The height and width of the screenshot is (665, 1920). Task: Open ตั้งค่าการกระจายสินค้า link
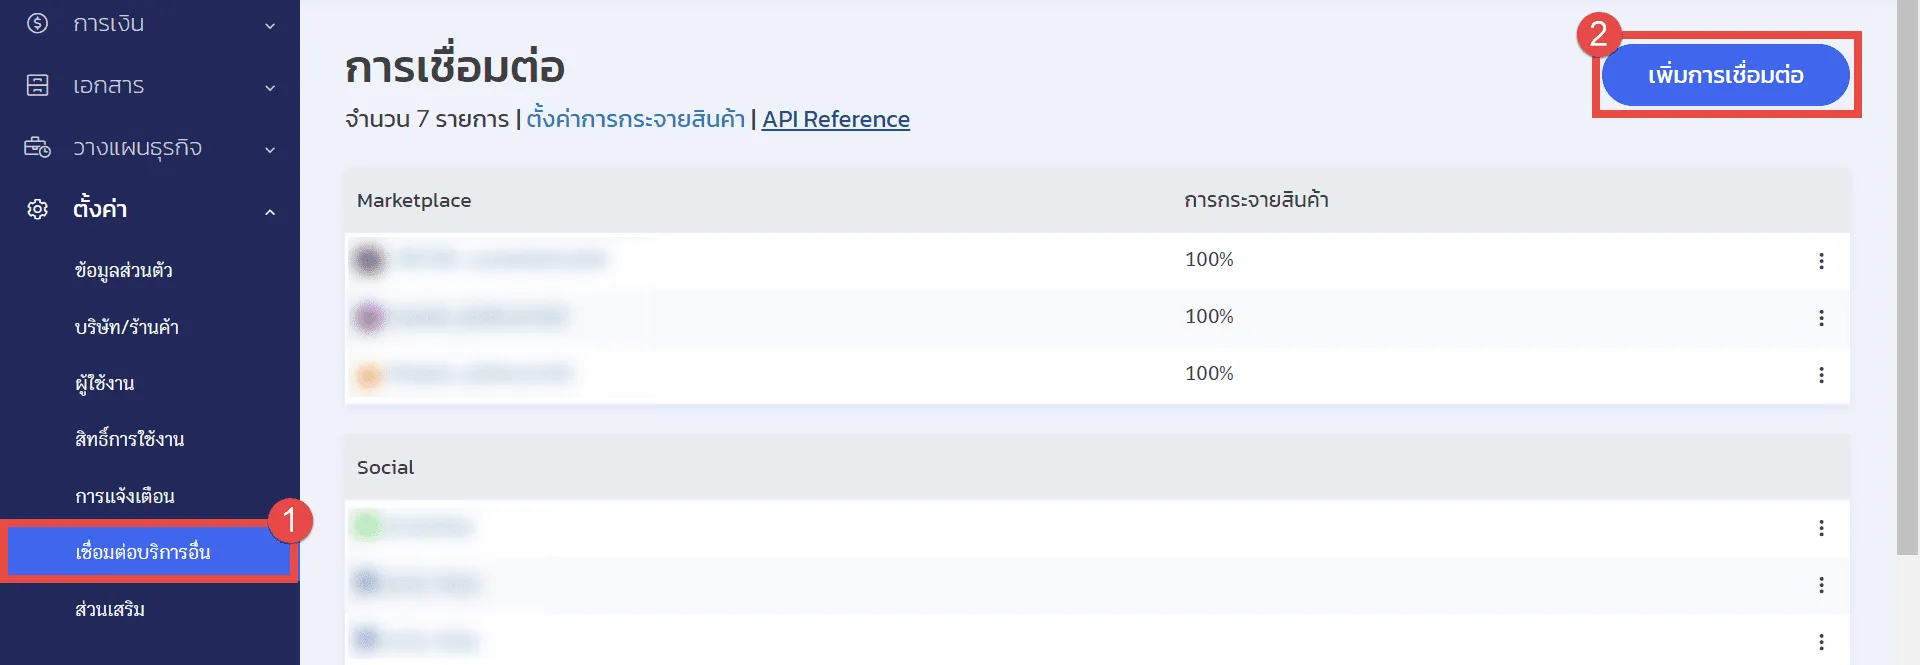coord(635,119)
